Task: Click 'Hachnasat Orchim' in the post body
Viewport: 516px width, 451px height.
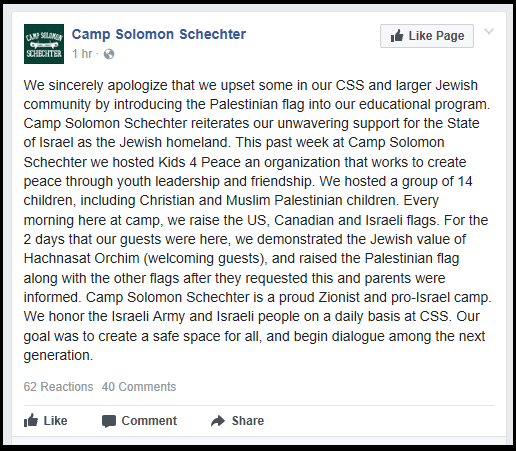Action: (81, 258)
